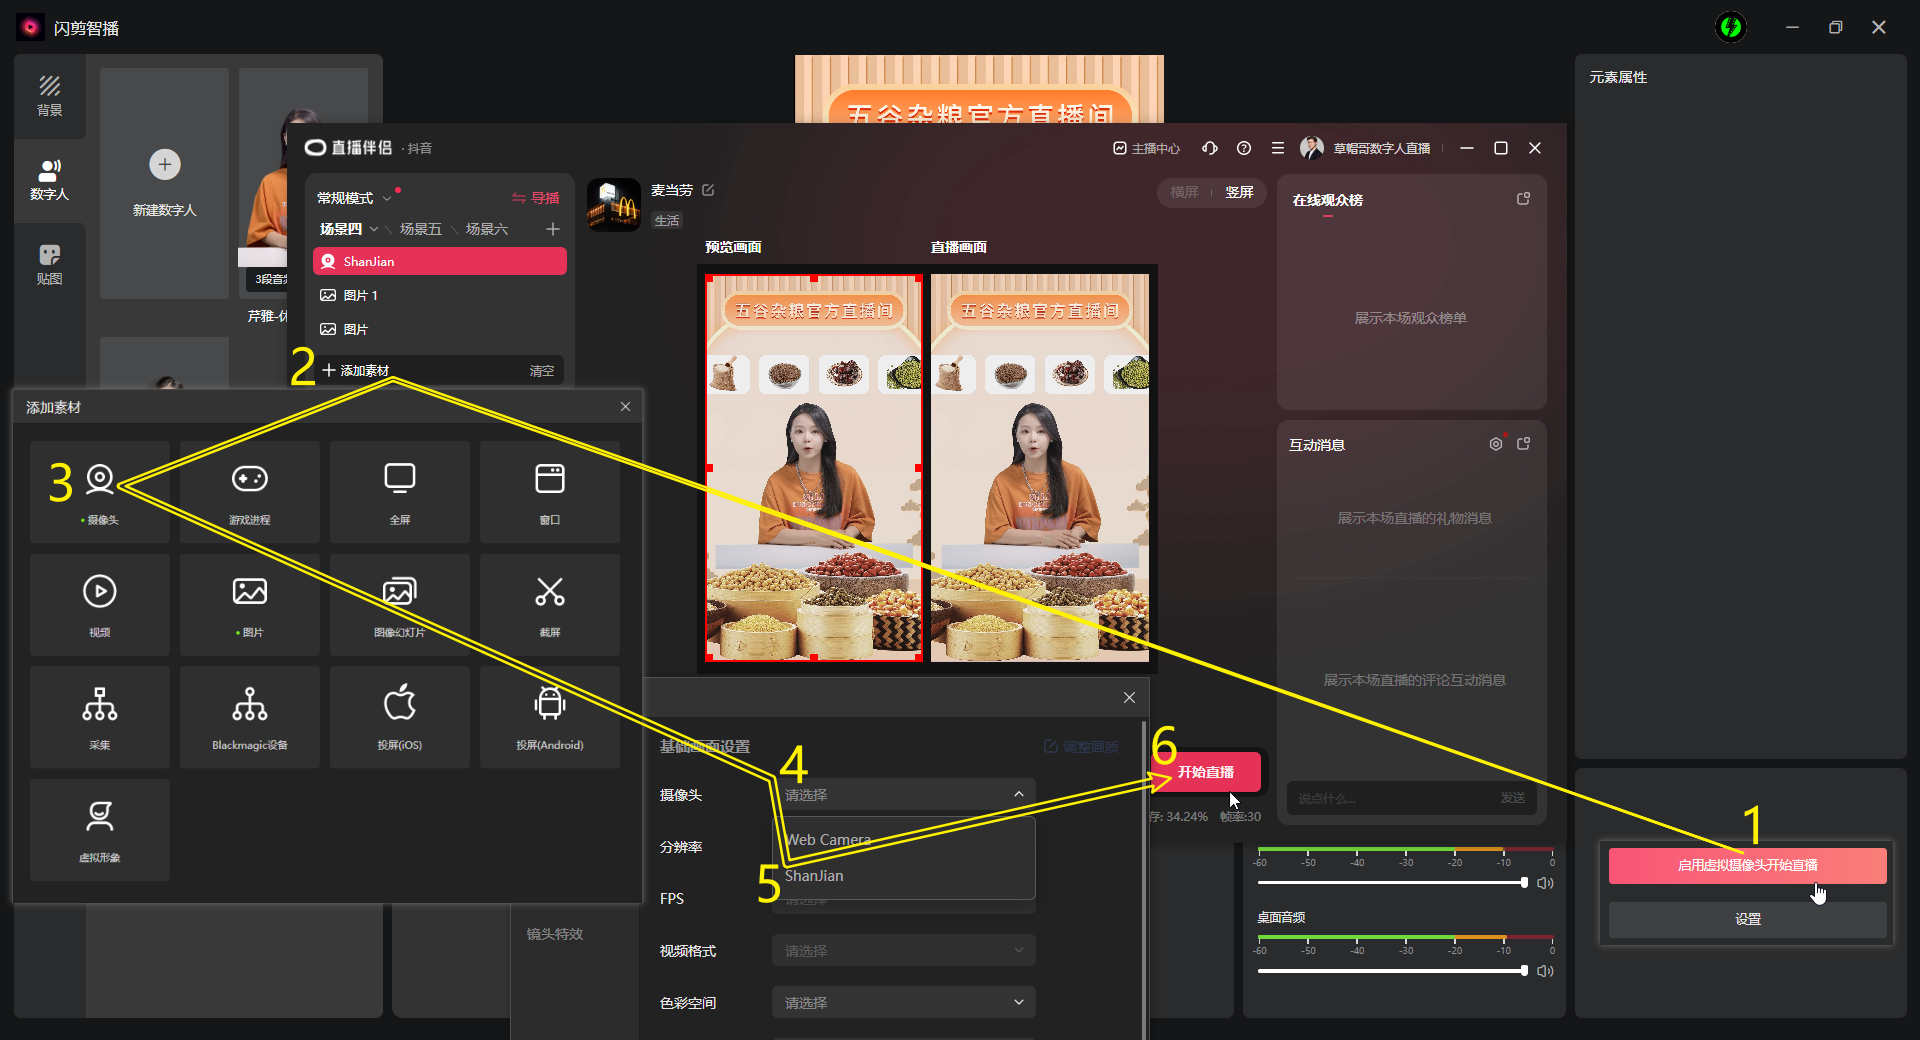The image size is (1920, 1040).
Task: Switch to the 场景五 scene tab
Action: coord(420,229)
